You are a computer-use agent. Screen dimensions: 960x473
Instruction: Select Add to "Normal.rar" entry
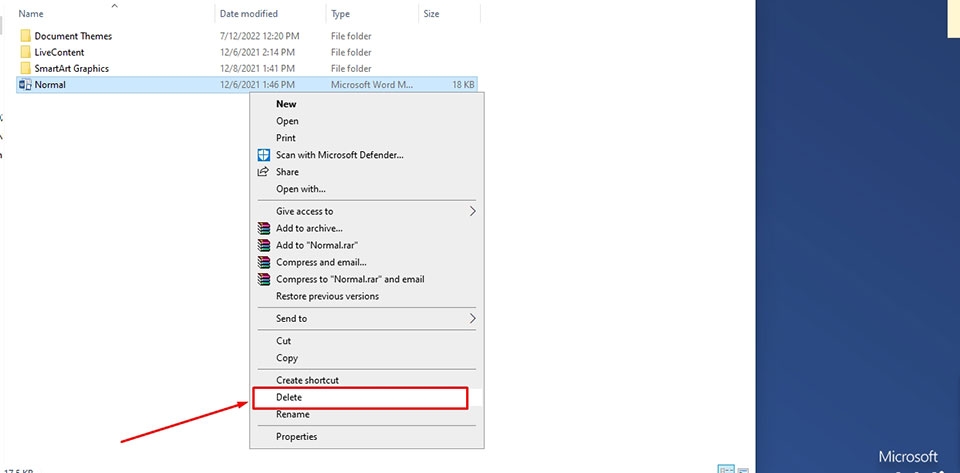click(317, 245)
